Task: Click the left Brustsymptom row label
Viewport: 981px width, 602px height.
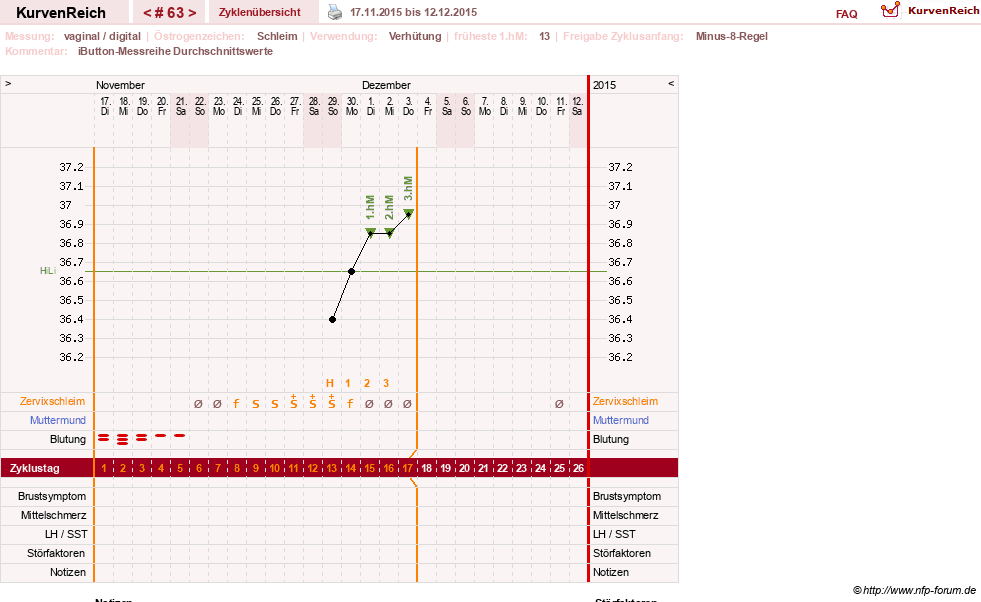Action: [52, 496]
